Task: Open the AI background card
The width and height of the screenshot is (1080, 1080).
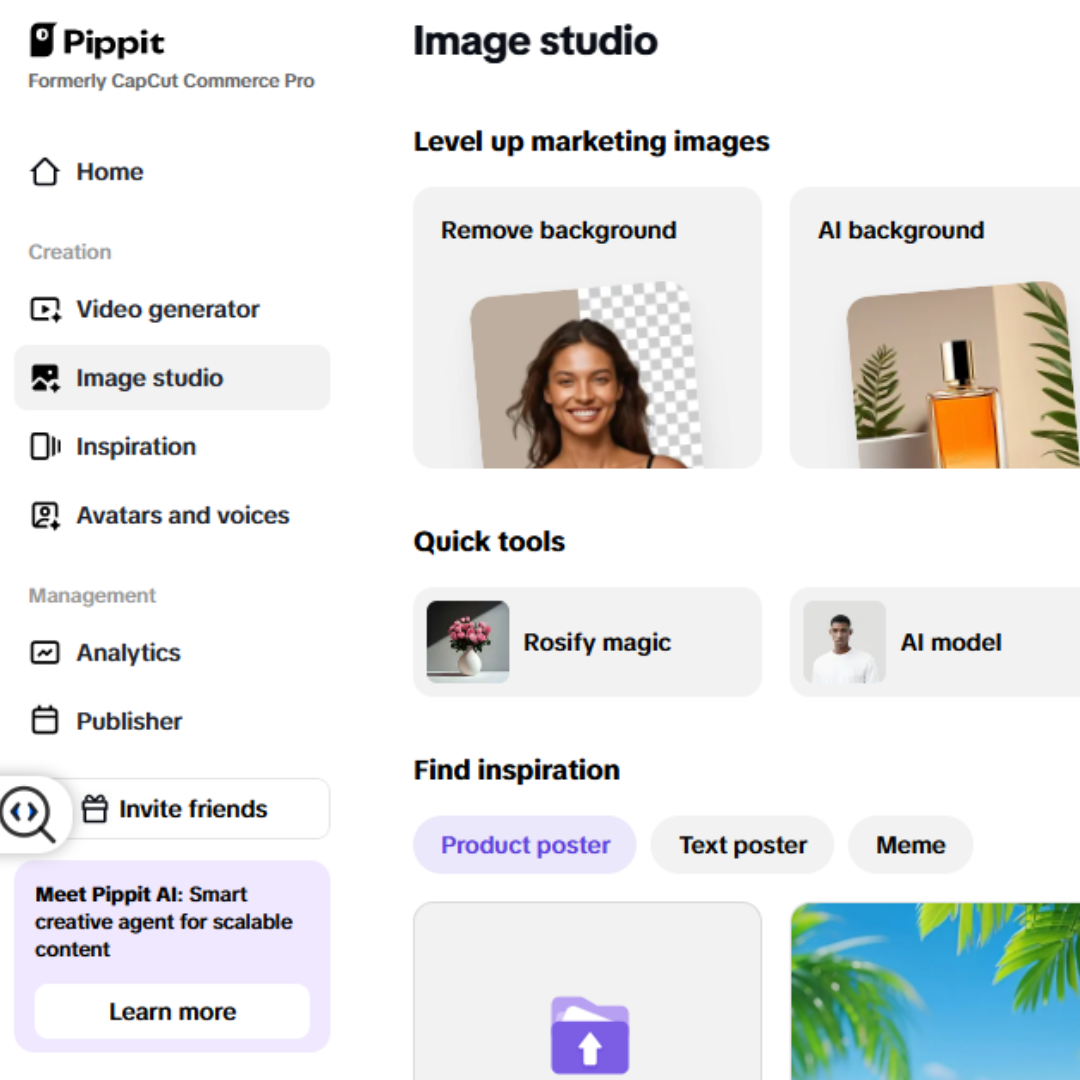Action: (x=935, y=328)
